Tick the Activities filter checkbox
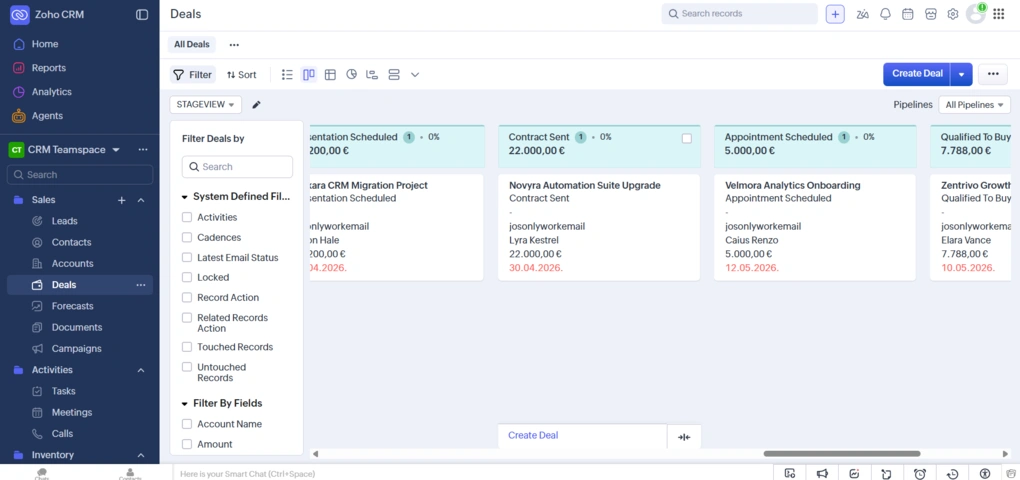 coord(187,217)
